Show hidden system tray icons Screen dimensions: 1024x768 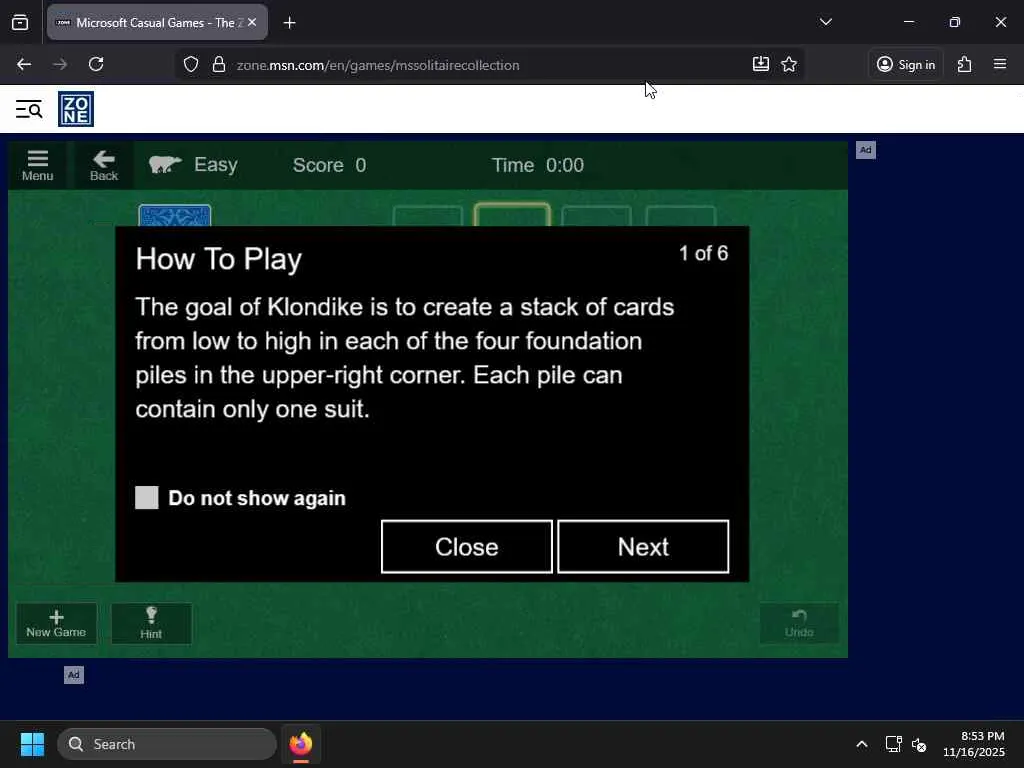862,744
